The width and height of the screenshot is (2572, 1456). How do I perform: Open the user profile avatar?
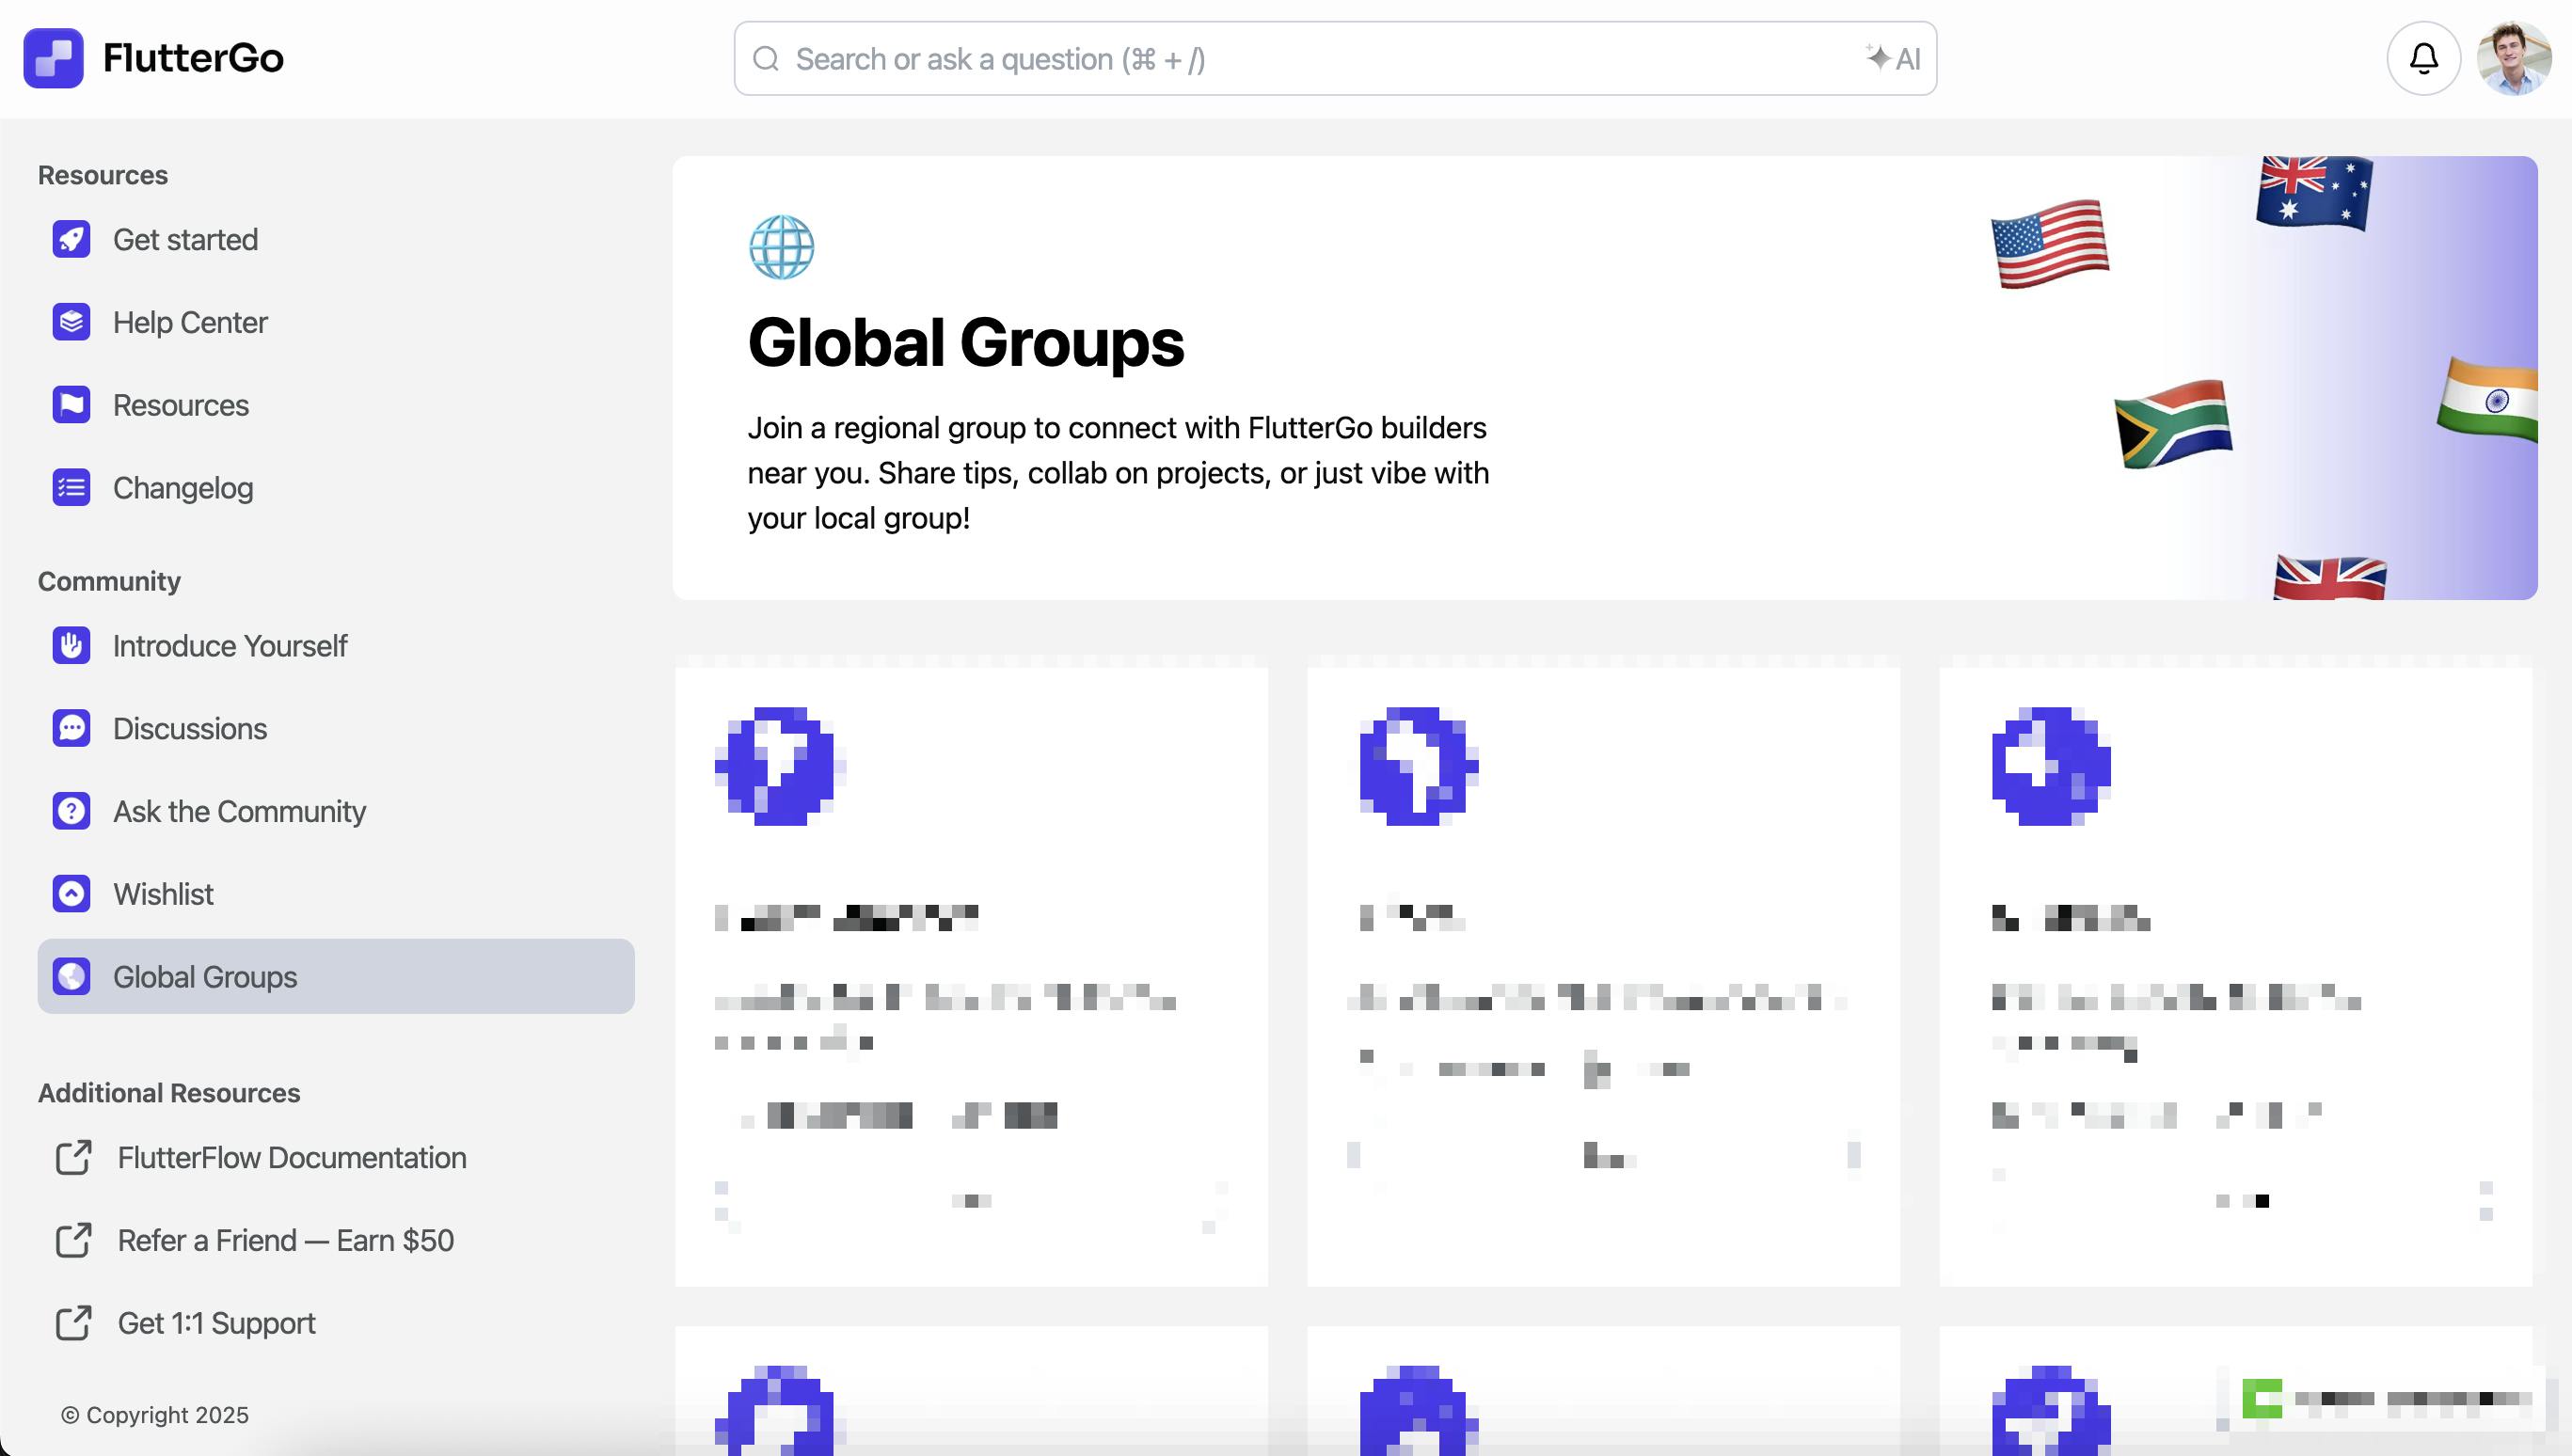click(x=2514, y=58)
